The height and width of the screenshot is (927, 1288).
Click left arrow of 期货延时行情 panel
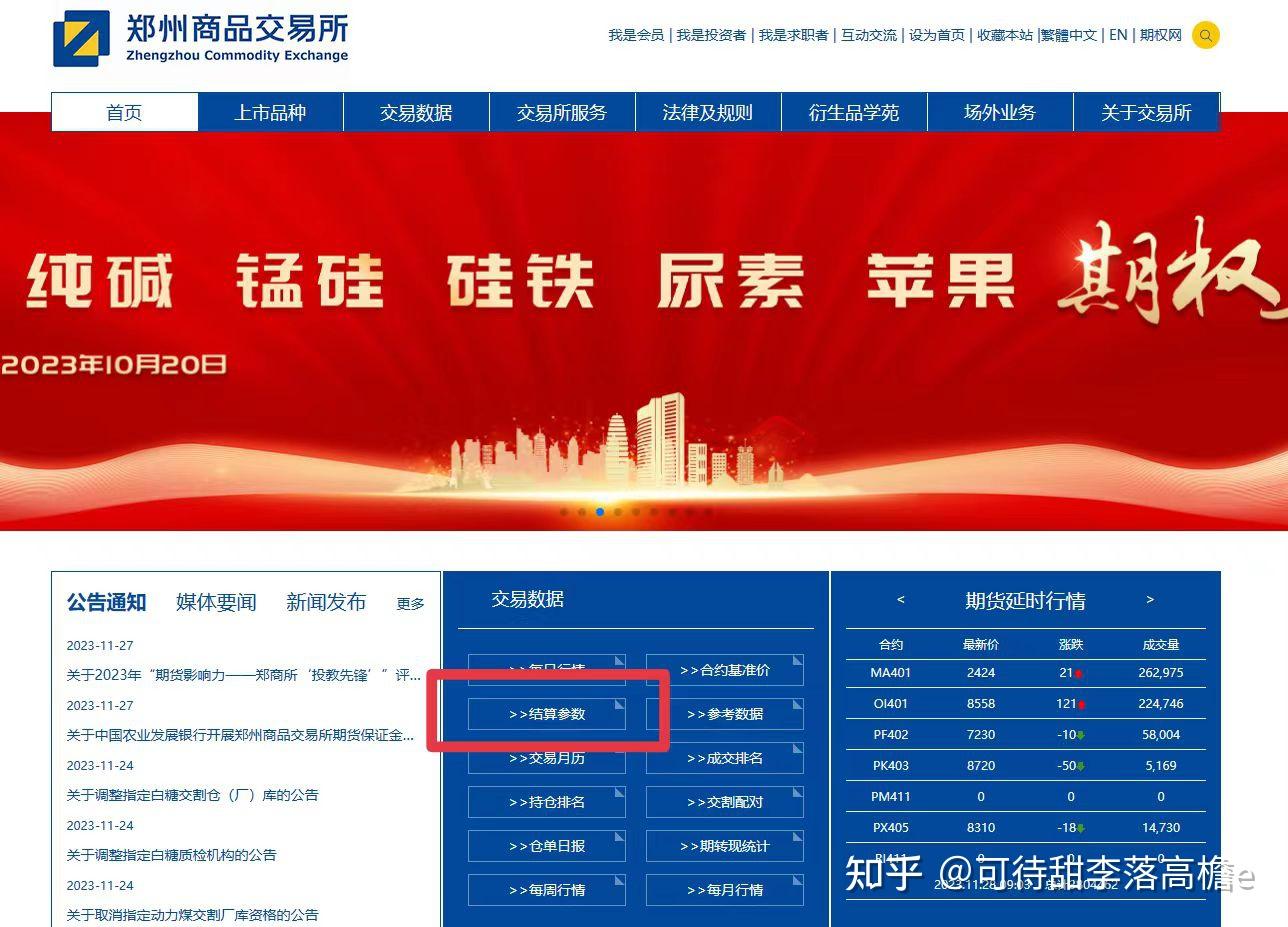click(x=899, y=600)
